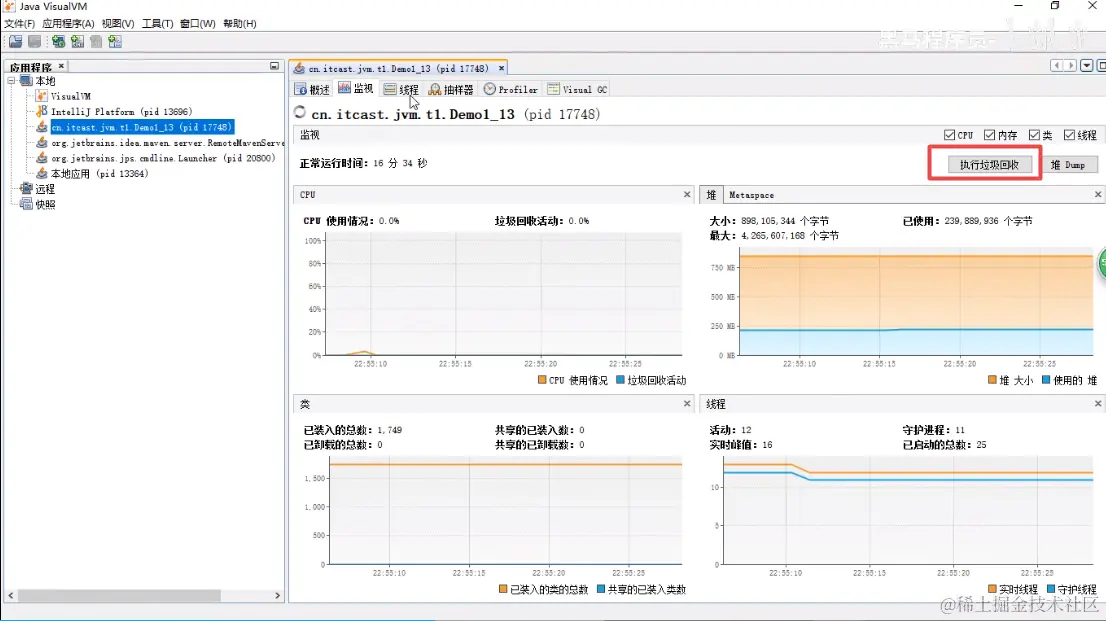Select the 堆 heap tab
Screen dimensions: 1106x621
pos(711,195)
